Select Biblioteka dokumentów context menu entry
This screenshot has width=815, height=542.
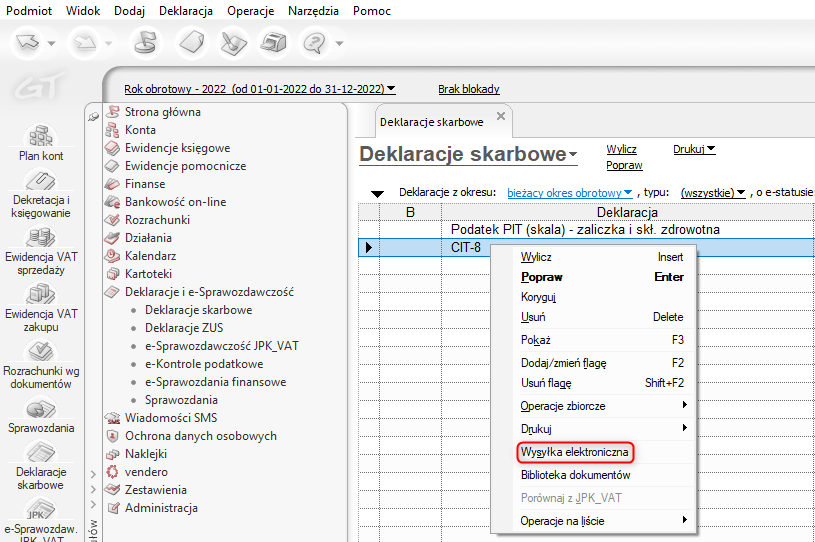click(x=575, y=475)
